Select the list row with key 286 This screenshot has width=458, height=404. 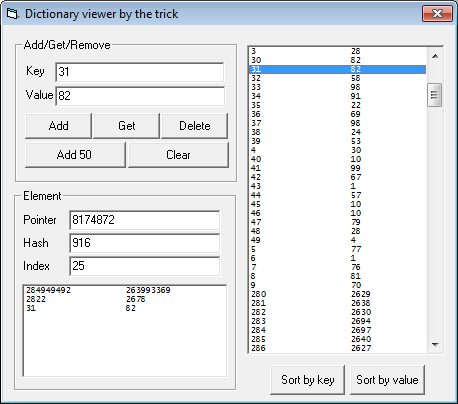coord(338,348)
